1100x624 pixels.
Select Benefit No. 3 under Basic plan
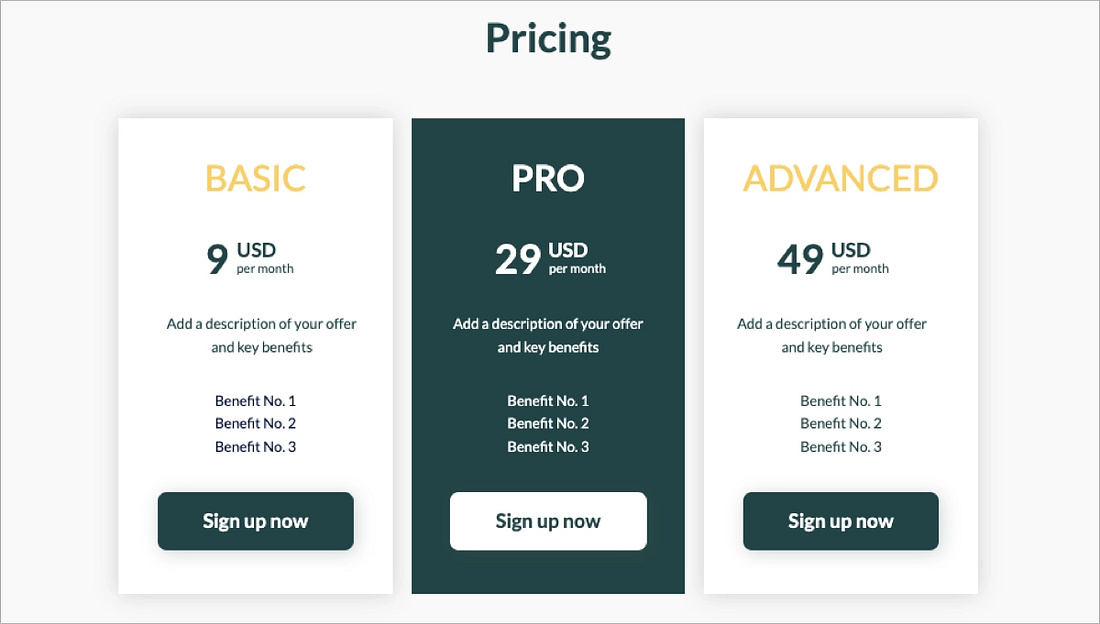tap(255, 446)
